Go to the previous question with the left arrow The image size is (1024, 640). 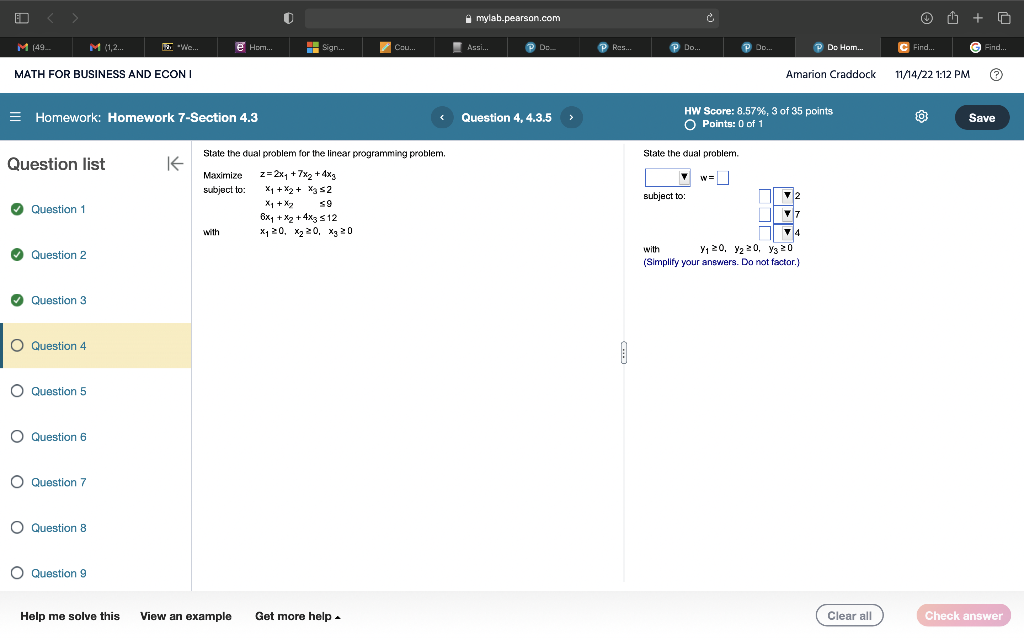click(x=441, y=117)
